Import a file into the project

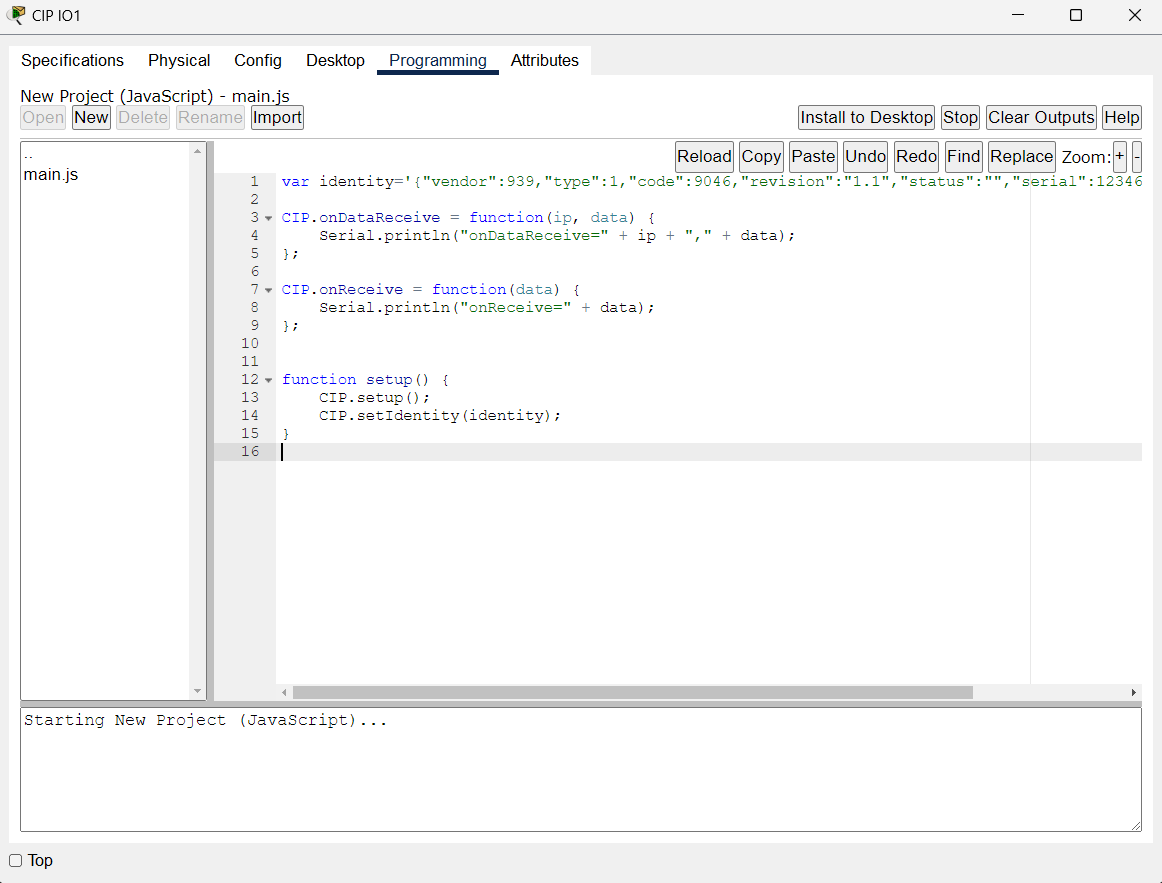277,117
